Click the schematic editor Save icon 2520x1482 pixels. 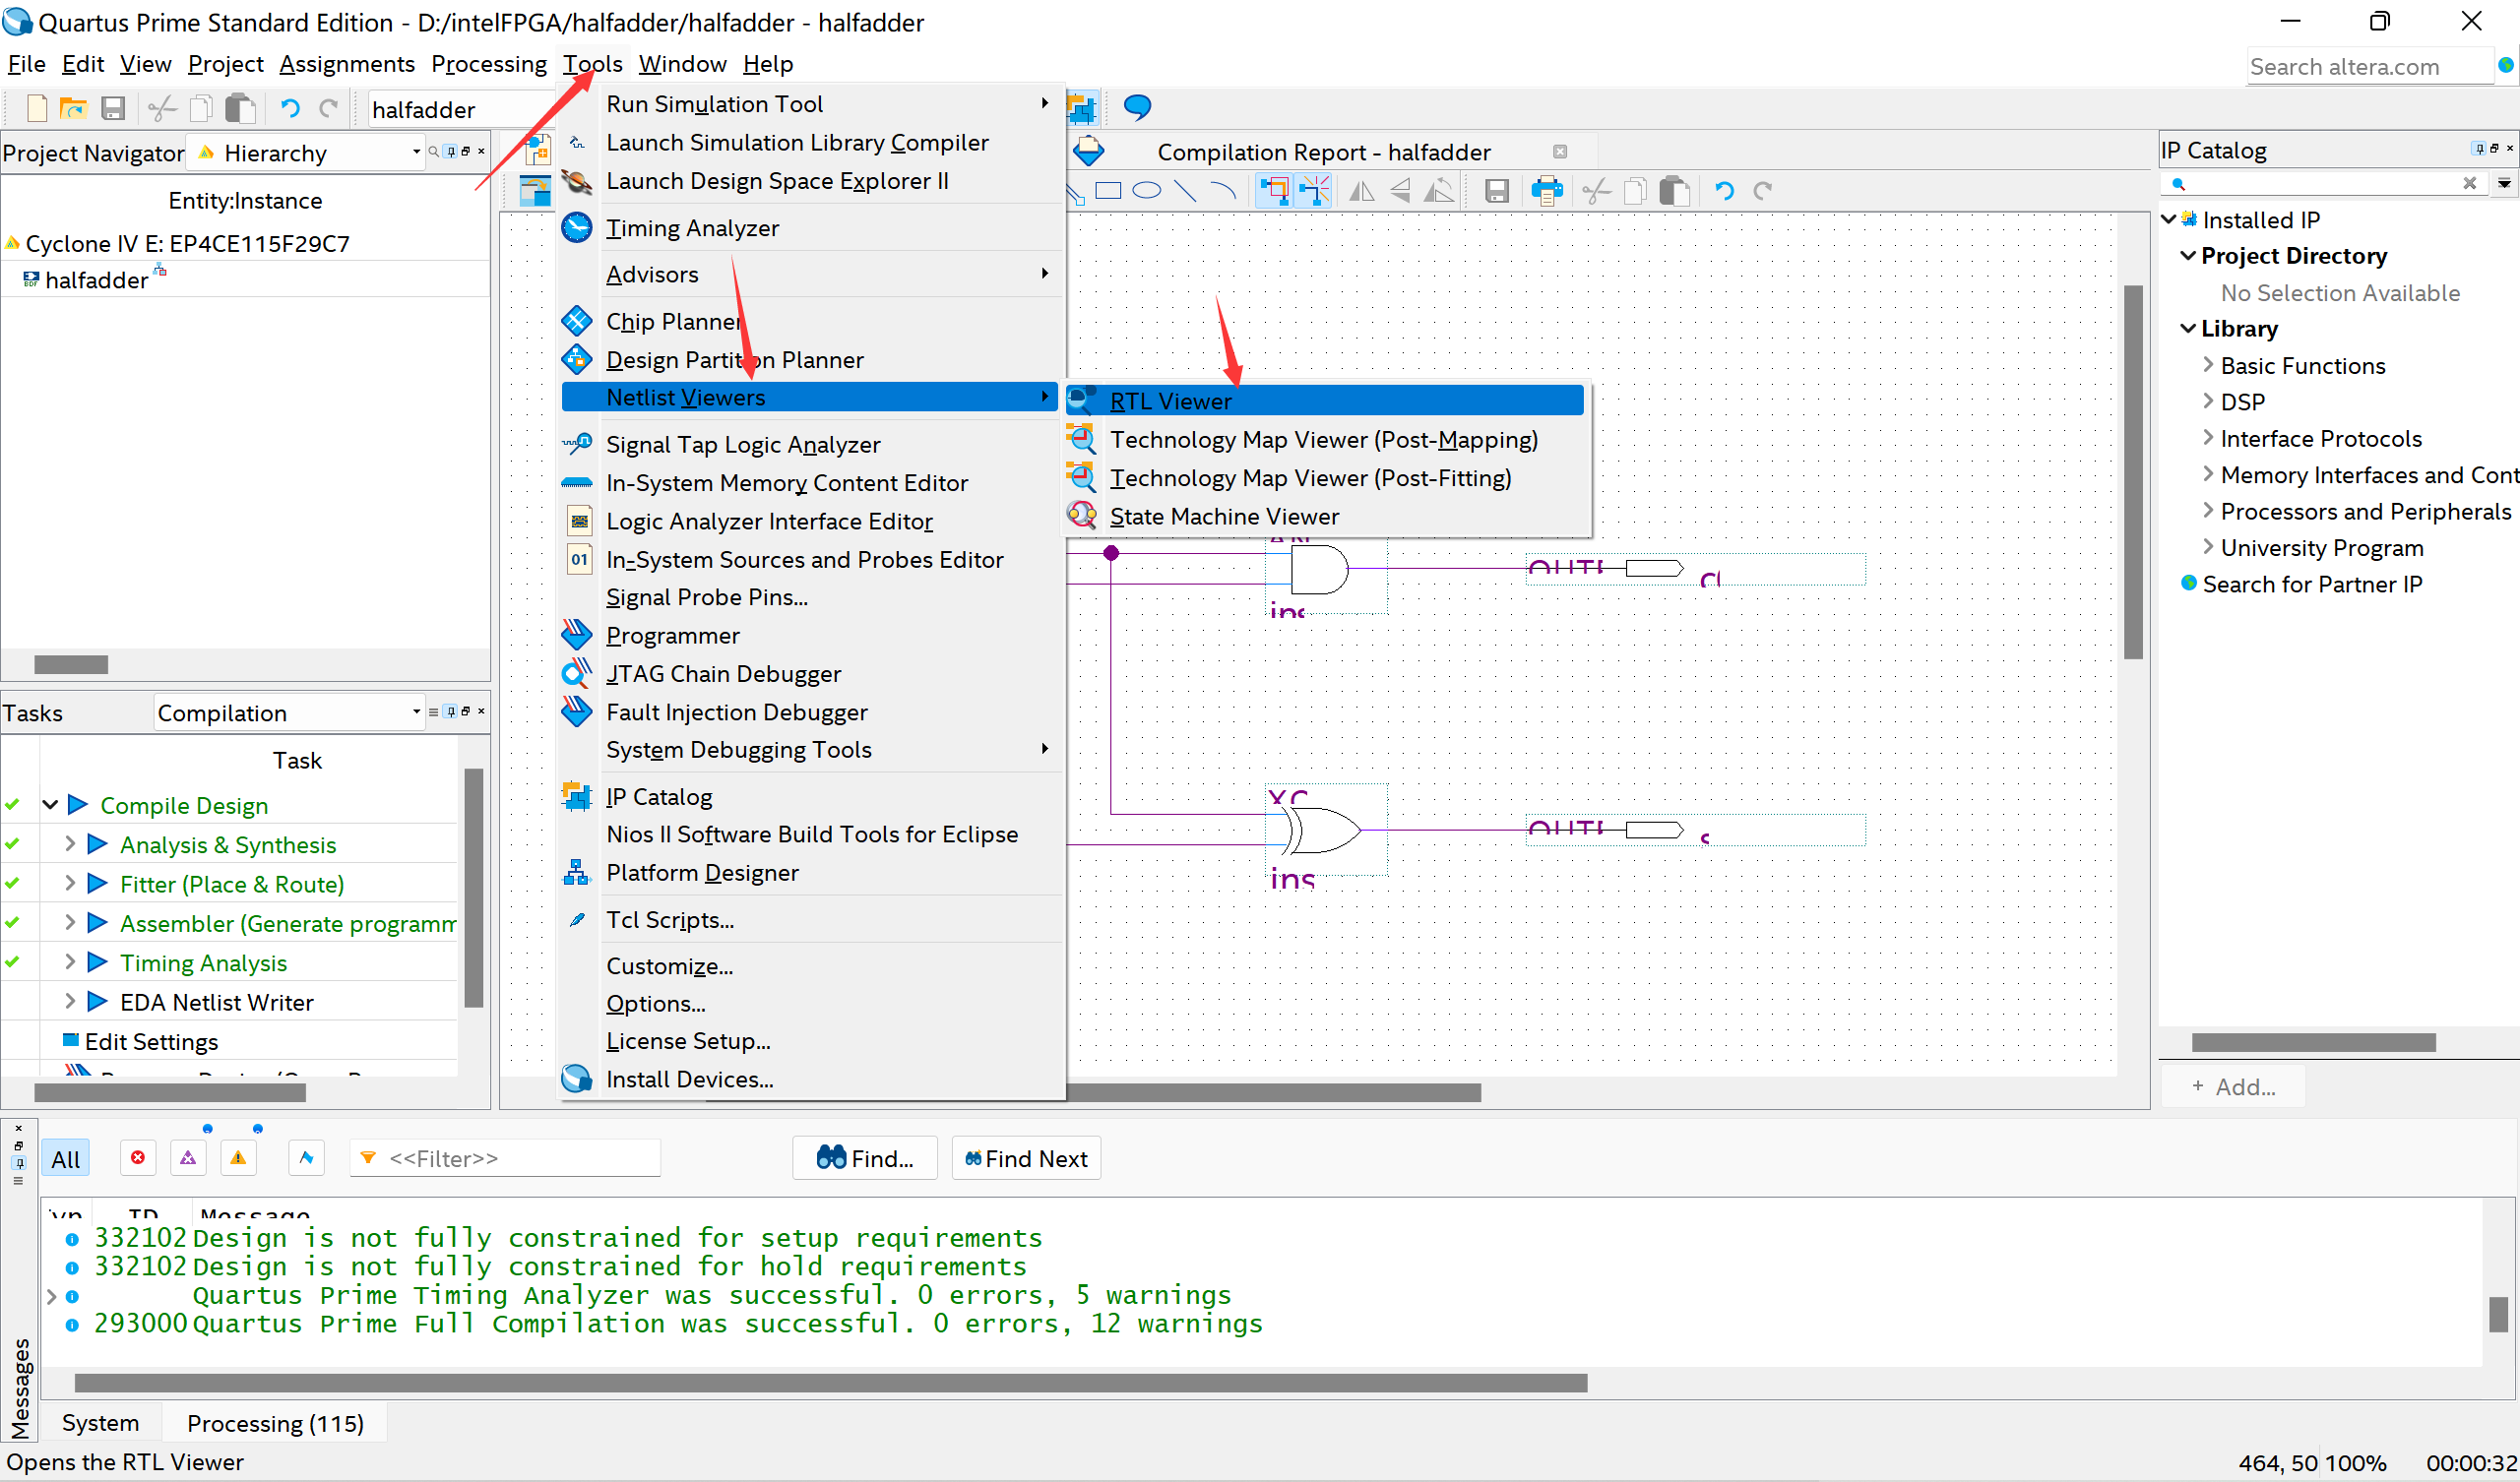[x=1496, y=190]
